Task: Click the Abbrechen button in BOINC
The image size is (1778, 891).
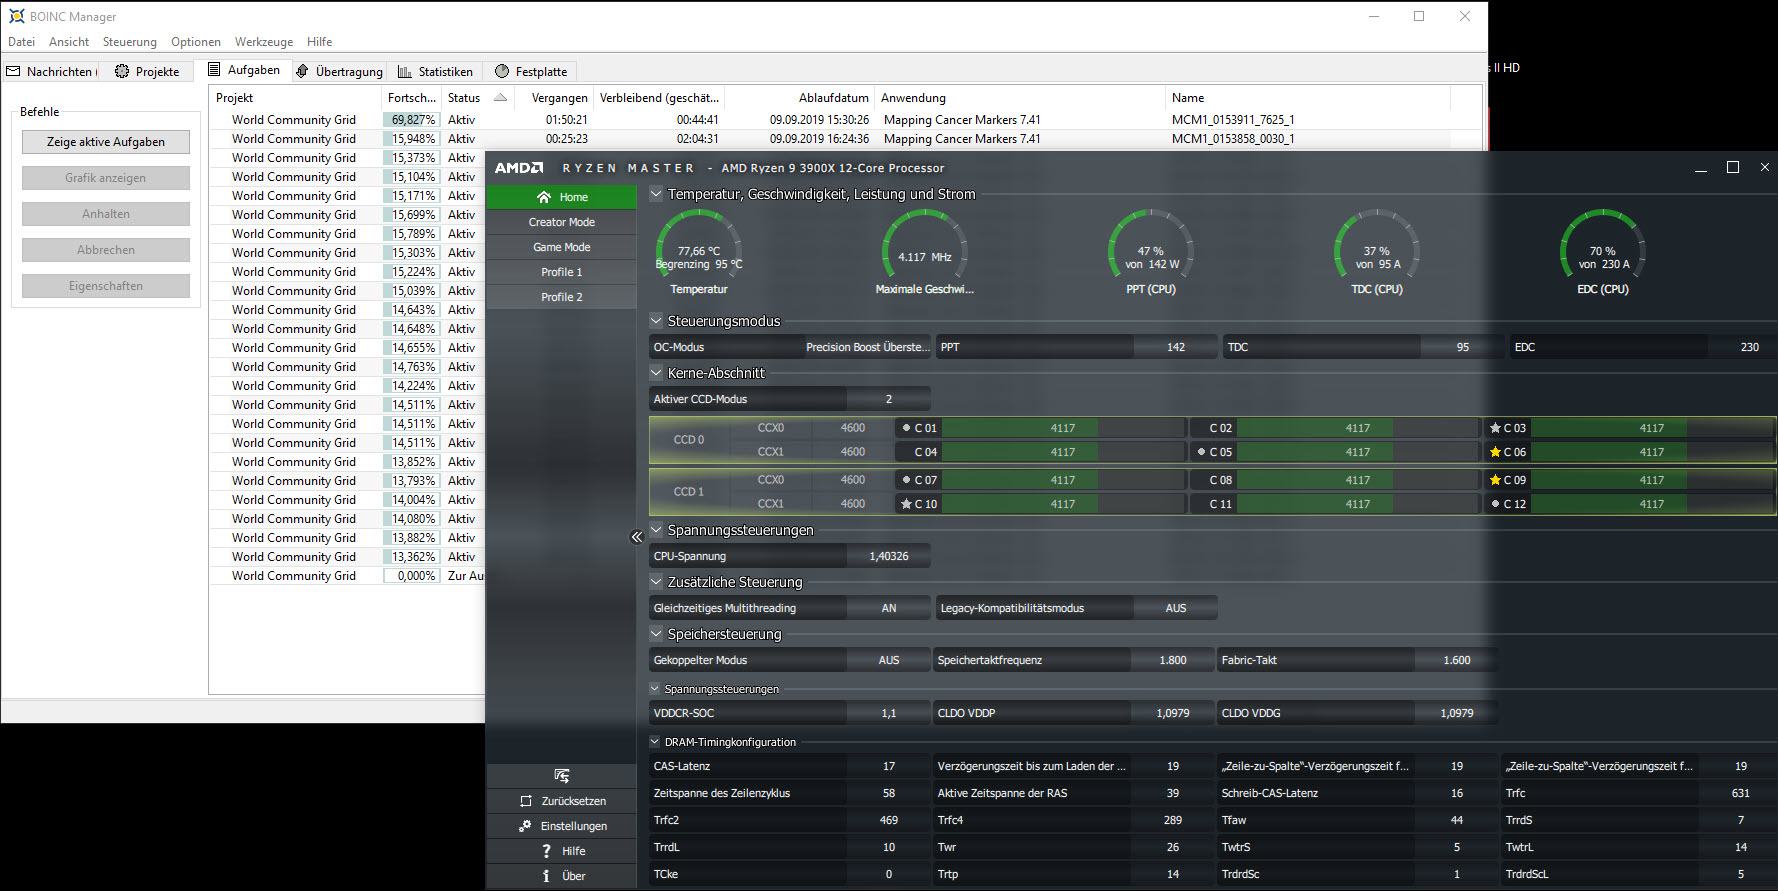Action: 106,250
